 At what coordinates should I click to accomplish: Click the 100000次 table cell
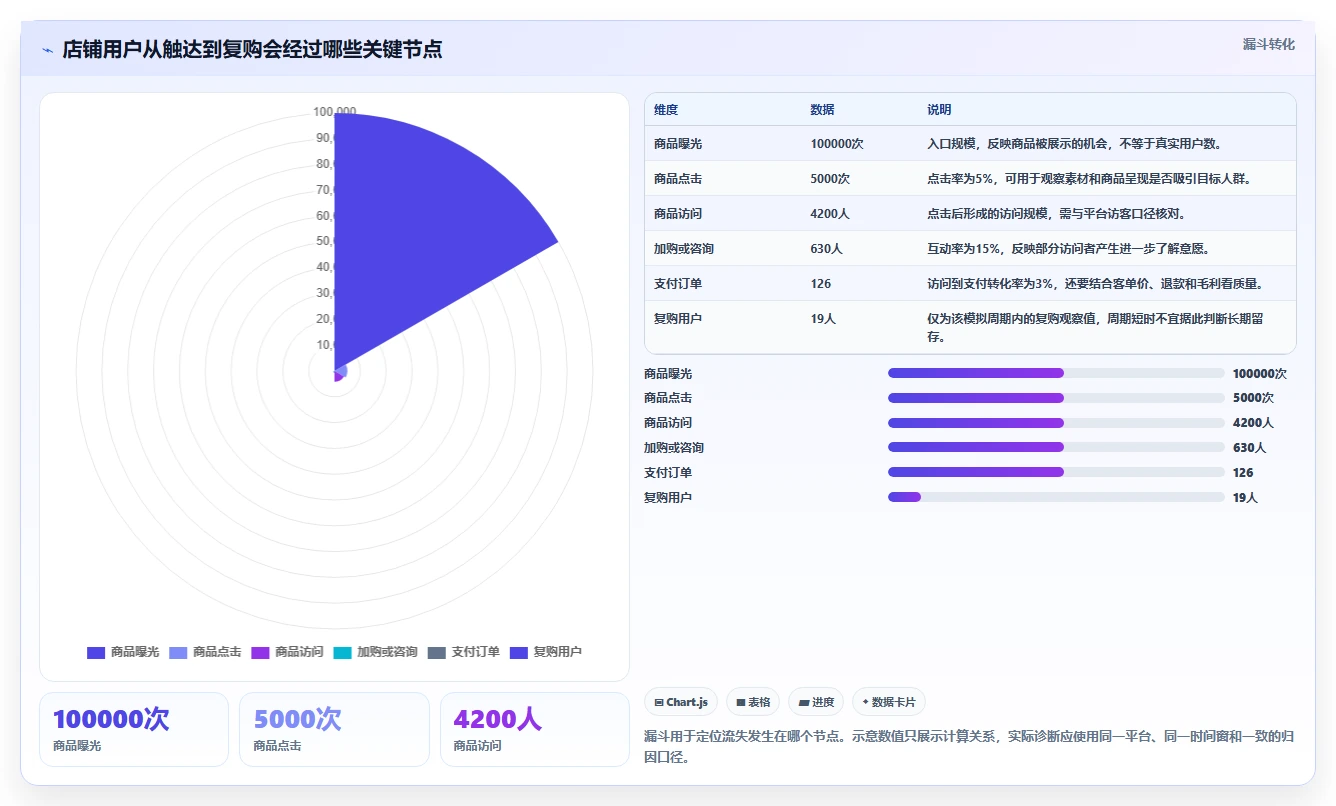[837, 144]
